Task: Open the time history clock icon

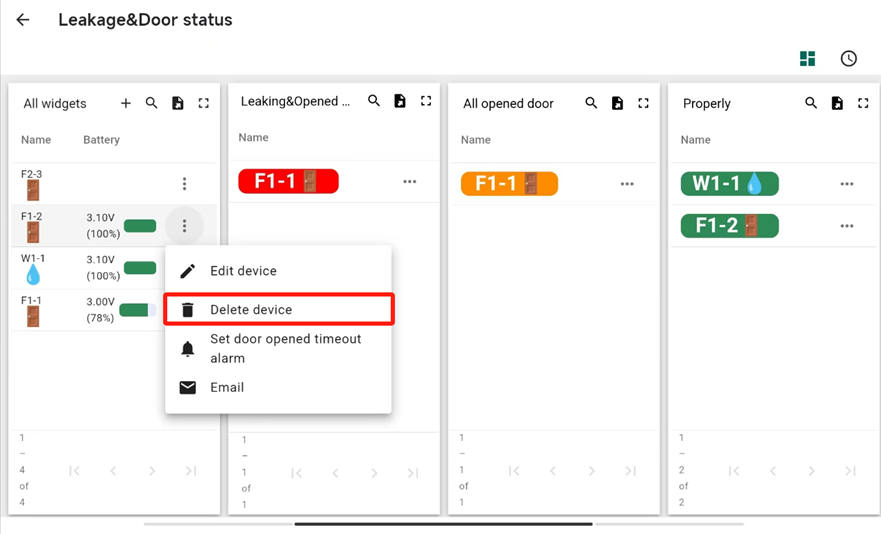Action: point(849,59)
